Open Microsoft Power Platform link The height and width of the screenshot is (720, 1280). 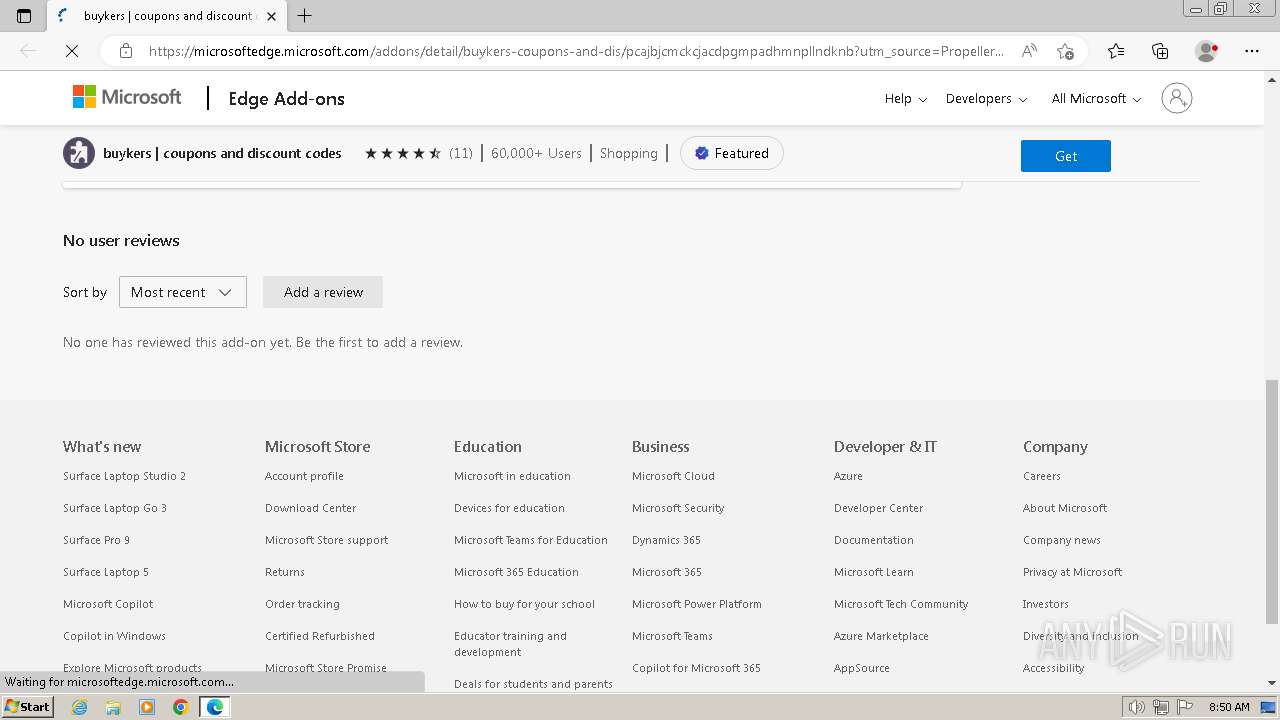click(696, 604)
